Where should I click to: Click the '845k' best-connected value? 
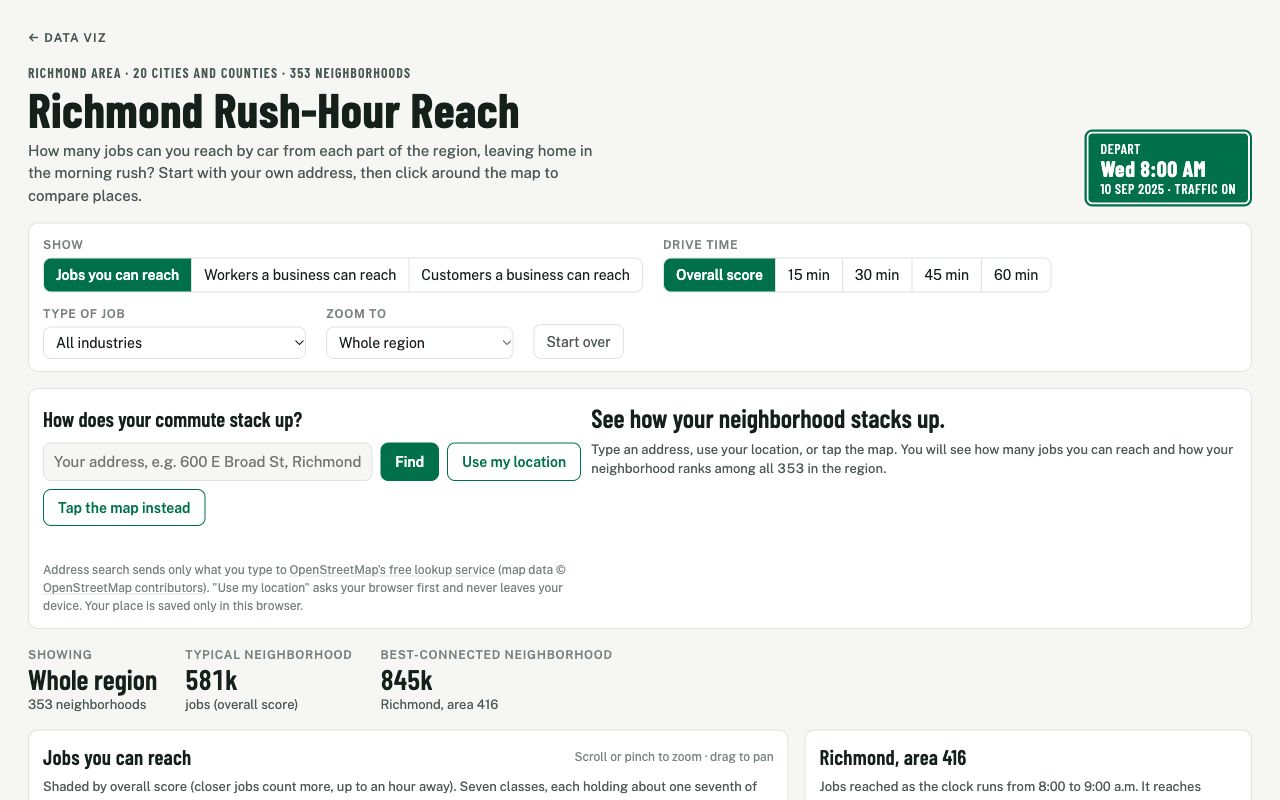[406, 681]
